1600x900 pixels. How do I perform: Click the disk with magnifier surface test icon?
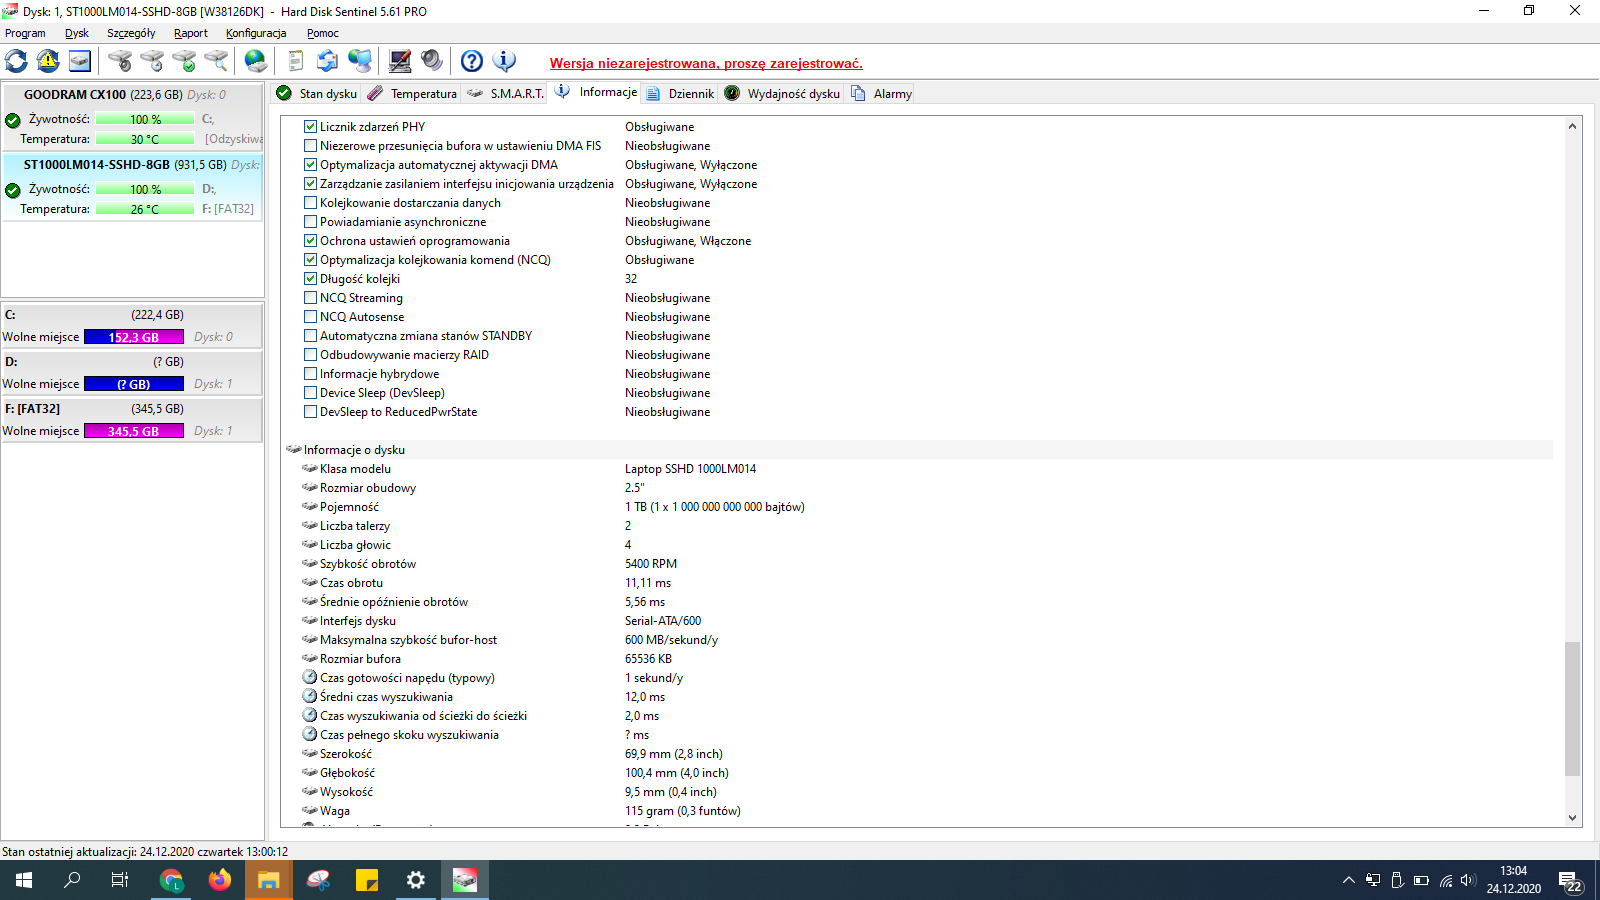216,61
